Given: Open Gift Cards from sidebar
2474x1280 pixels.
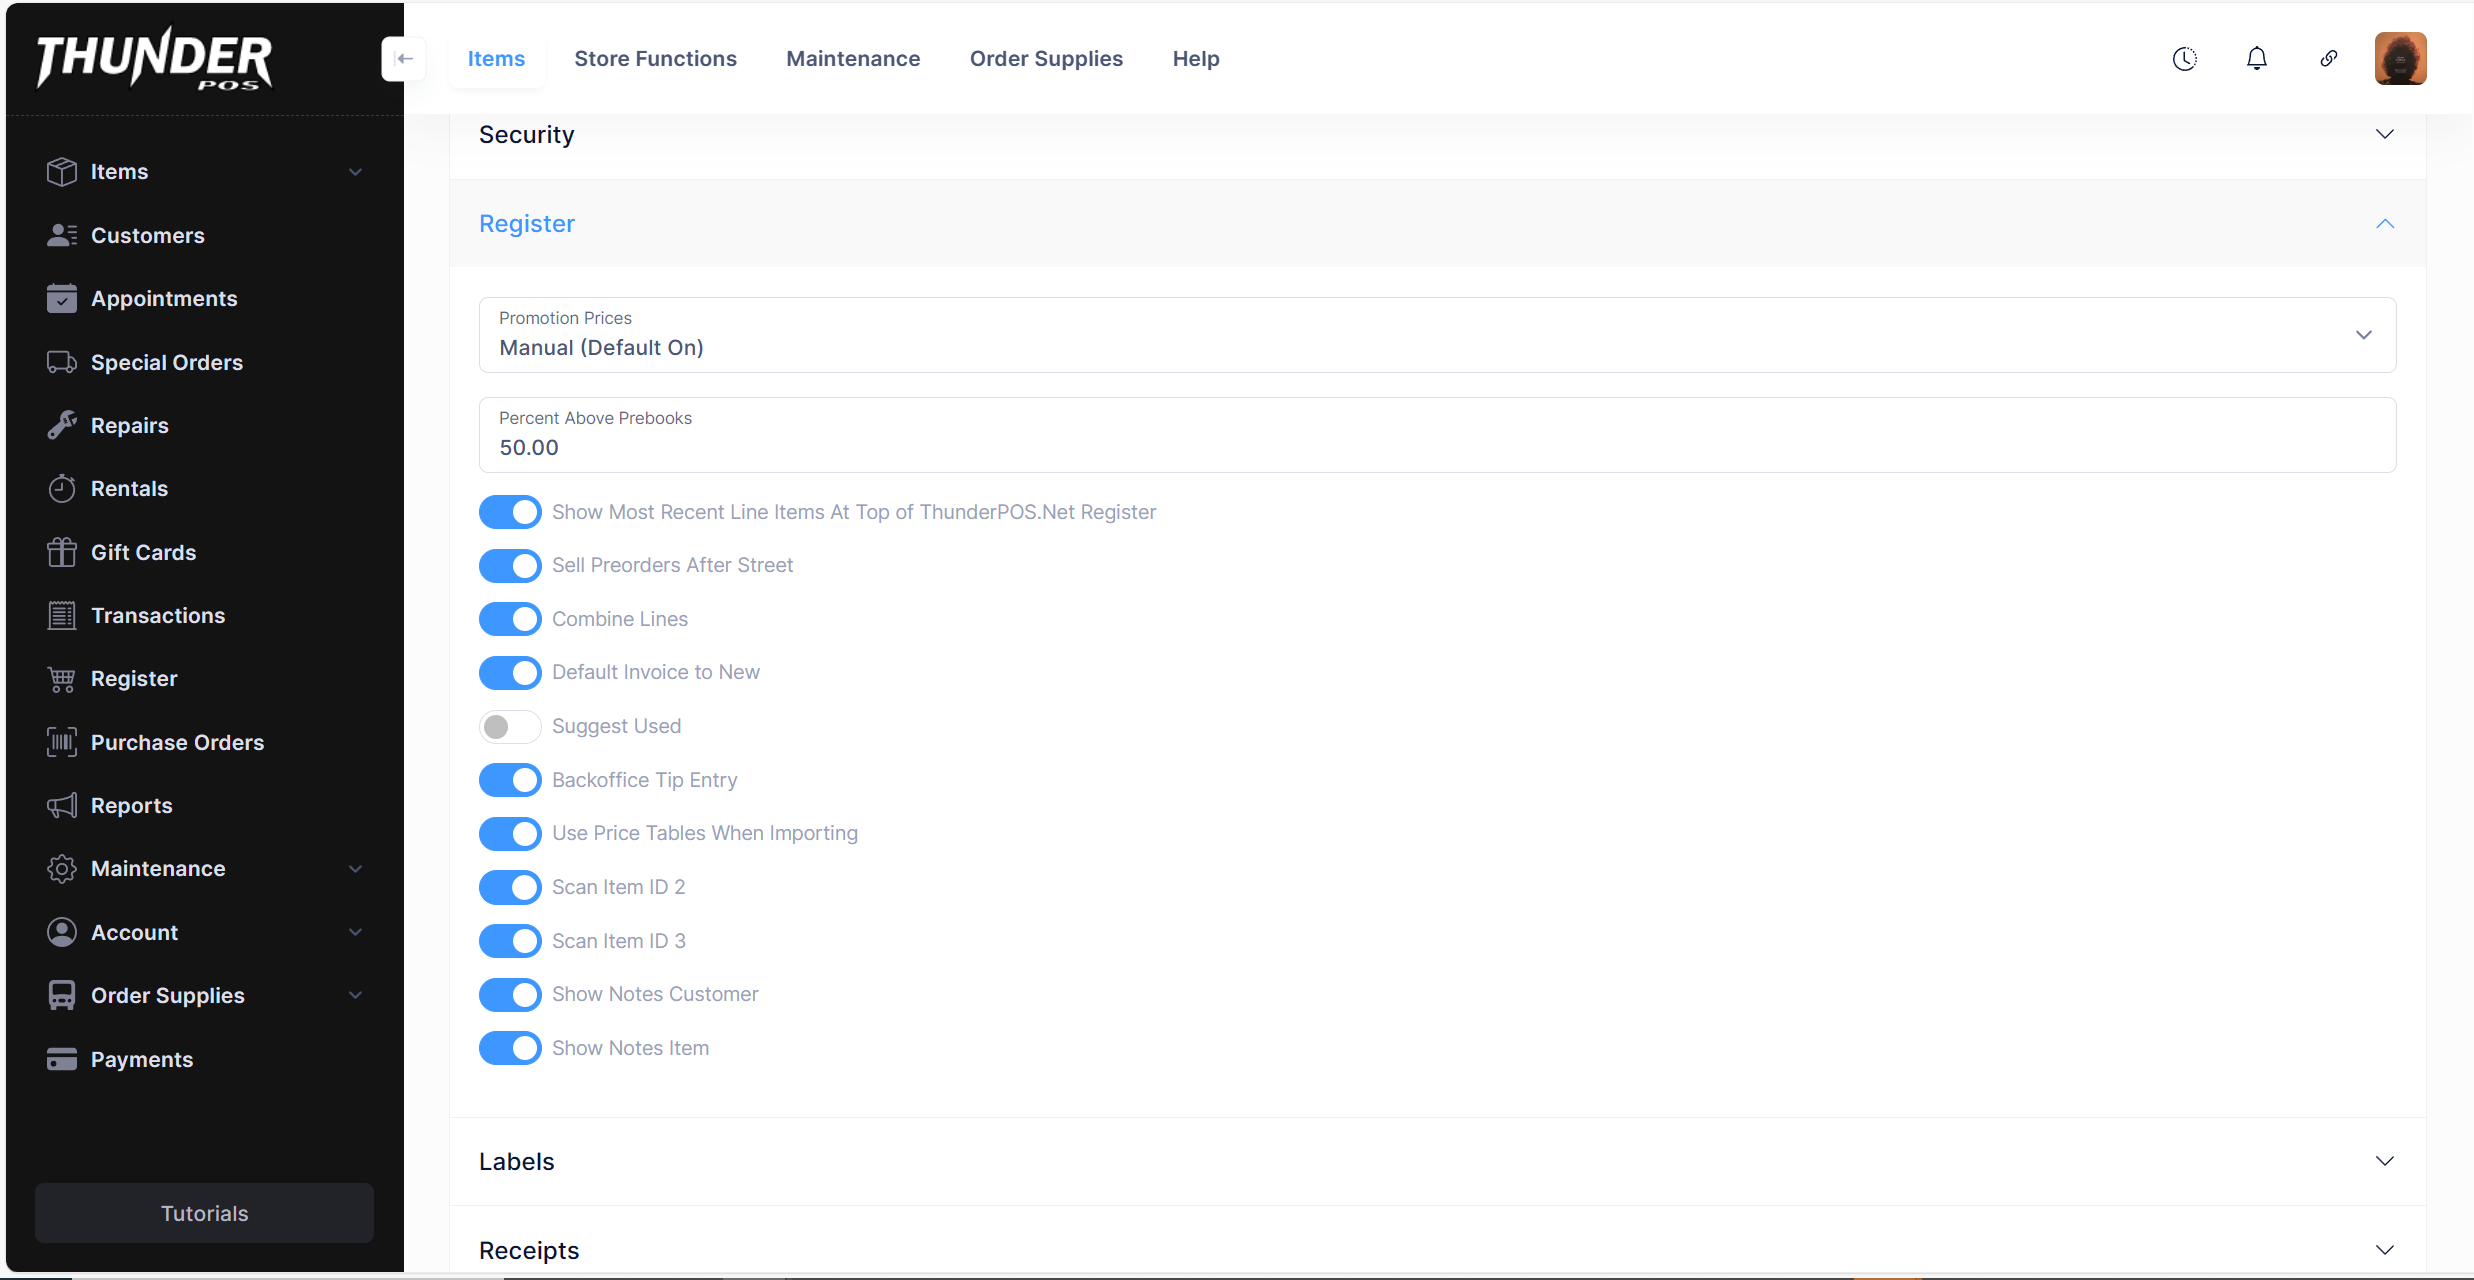Looking at the screenshot, I should pos(143,552).
